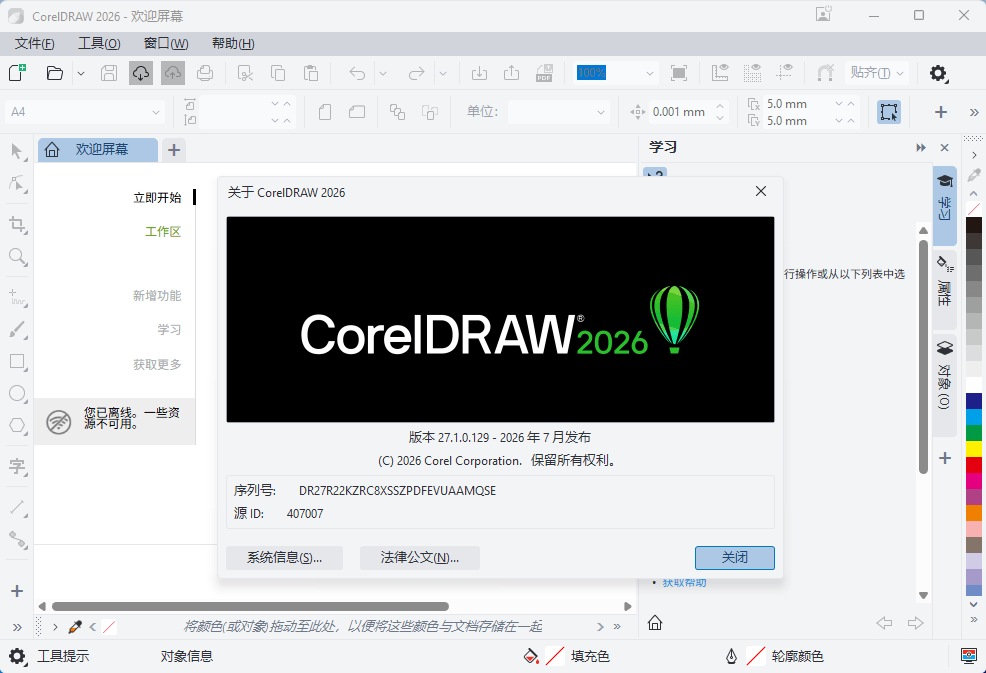The height and width of the screenshot is (673, 986).
Task: Open the 对象(O) docker side tab
Action: click(944, 385)
